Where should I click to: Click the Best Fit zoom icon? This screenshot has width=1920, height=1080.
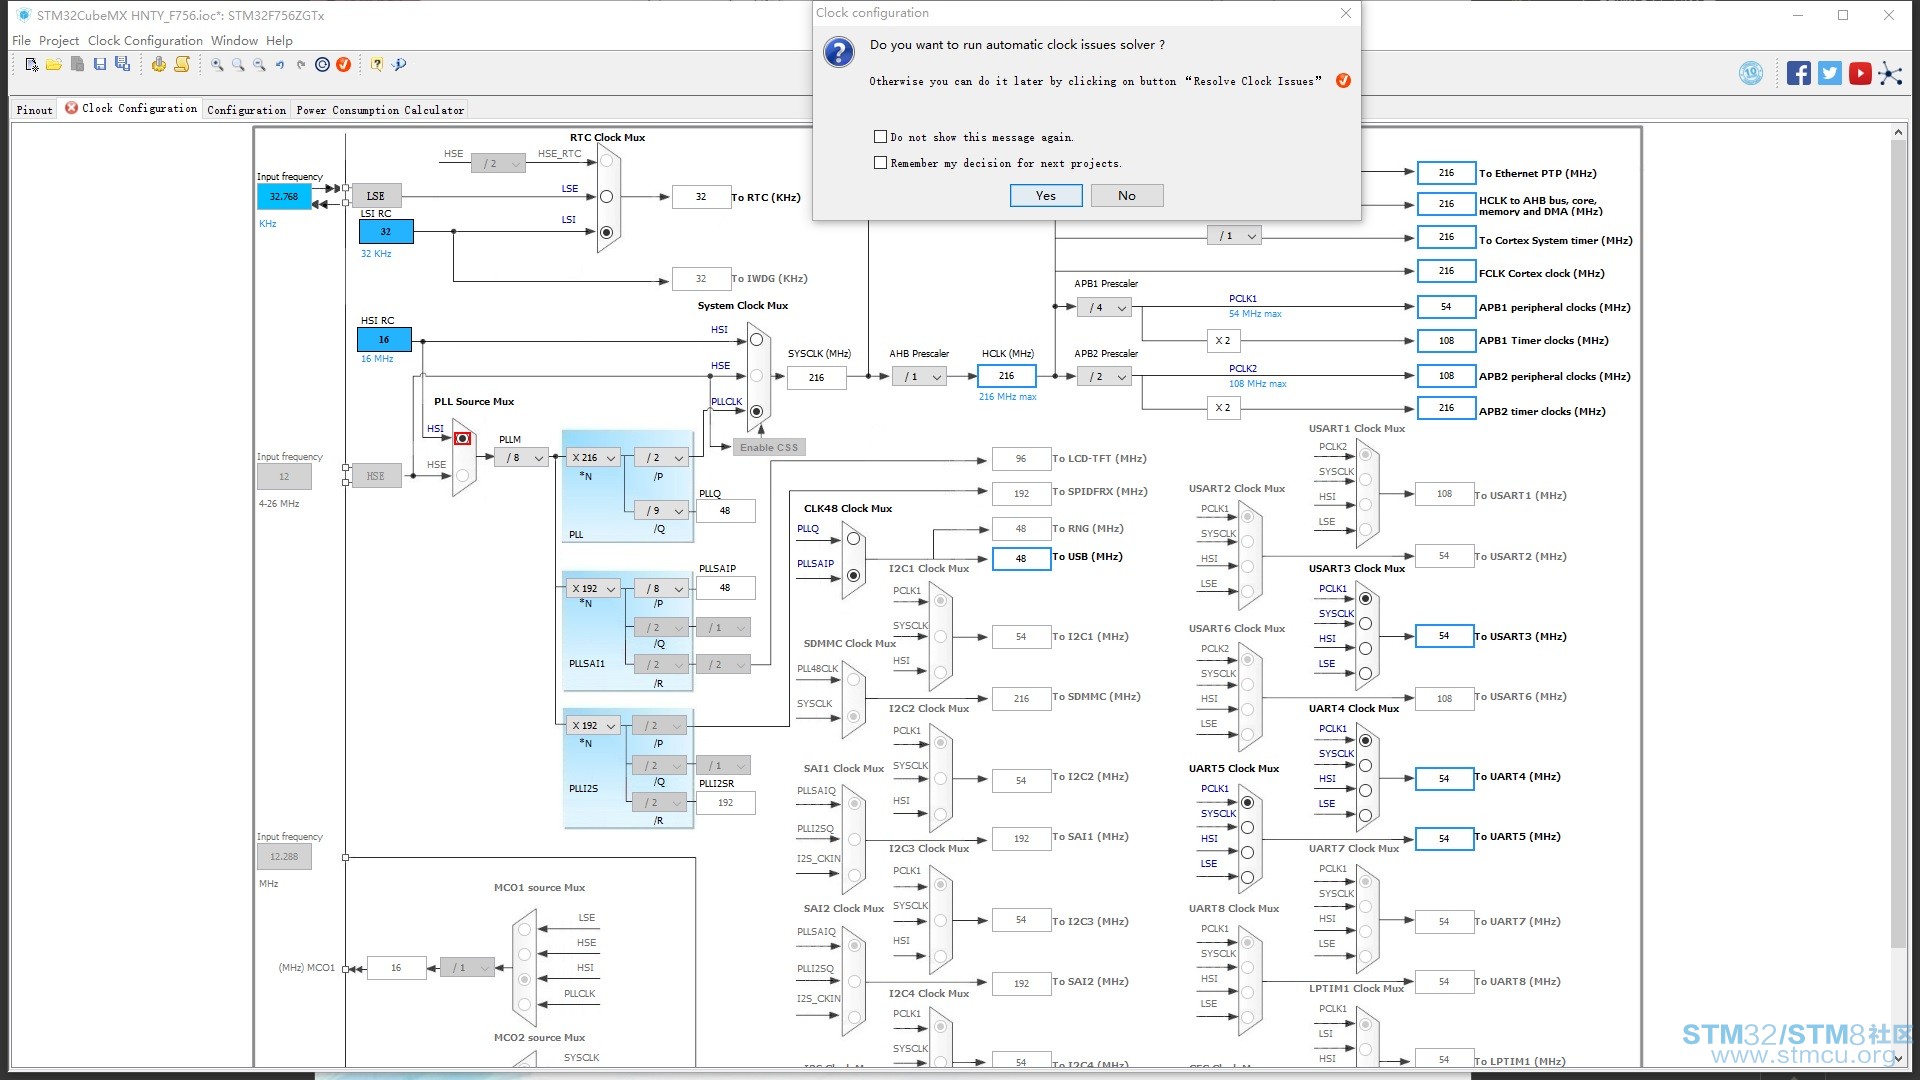click(x=238, y=65)
